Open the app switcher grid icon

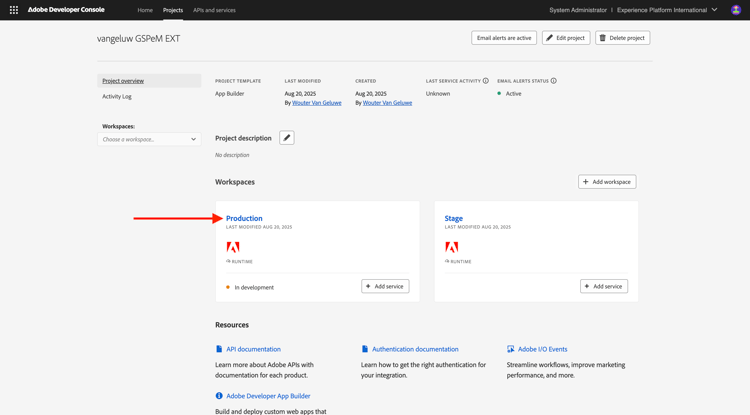[14, 10]
